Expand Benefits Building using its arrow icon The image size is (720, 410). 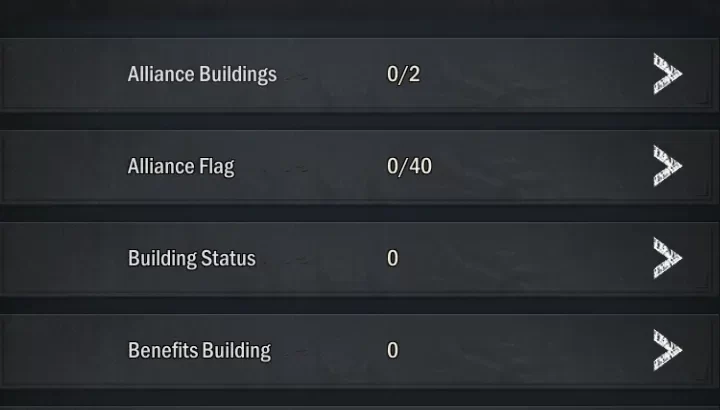click(x=667, y=350)
